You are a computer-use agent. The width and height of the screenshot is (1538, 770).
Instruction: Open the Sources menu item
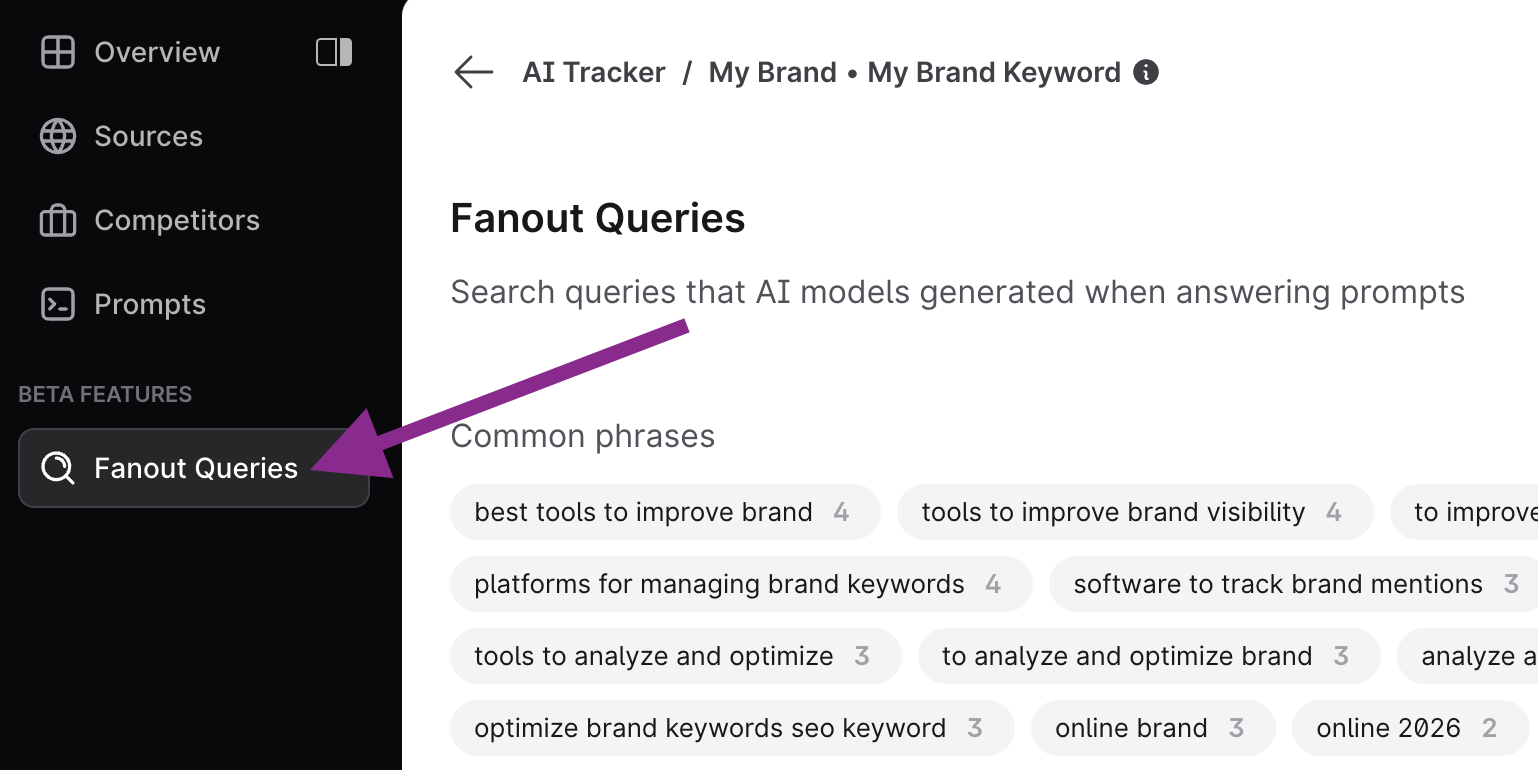coord(148,137)
